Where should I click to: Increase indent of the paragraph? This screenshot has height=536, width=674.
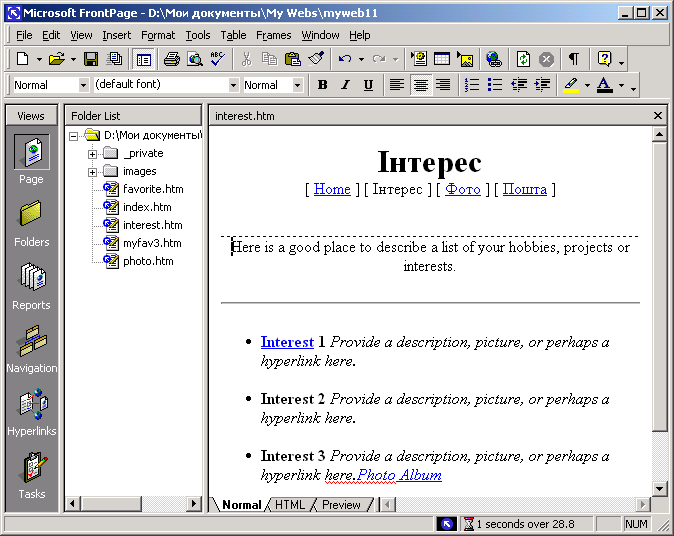[542, 85]
